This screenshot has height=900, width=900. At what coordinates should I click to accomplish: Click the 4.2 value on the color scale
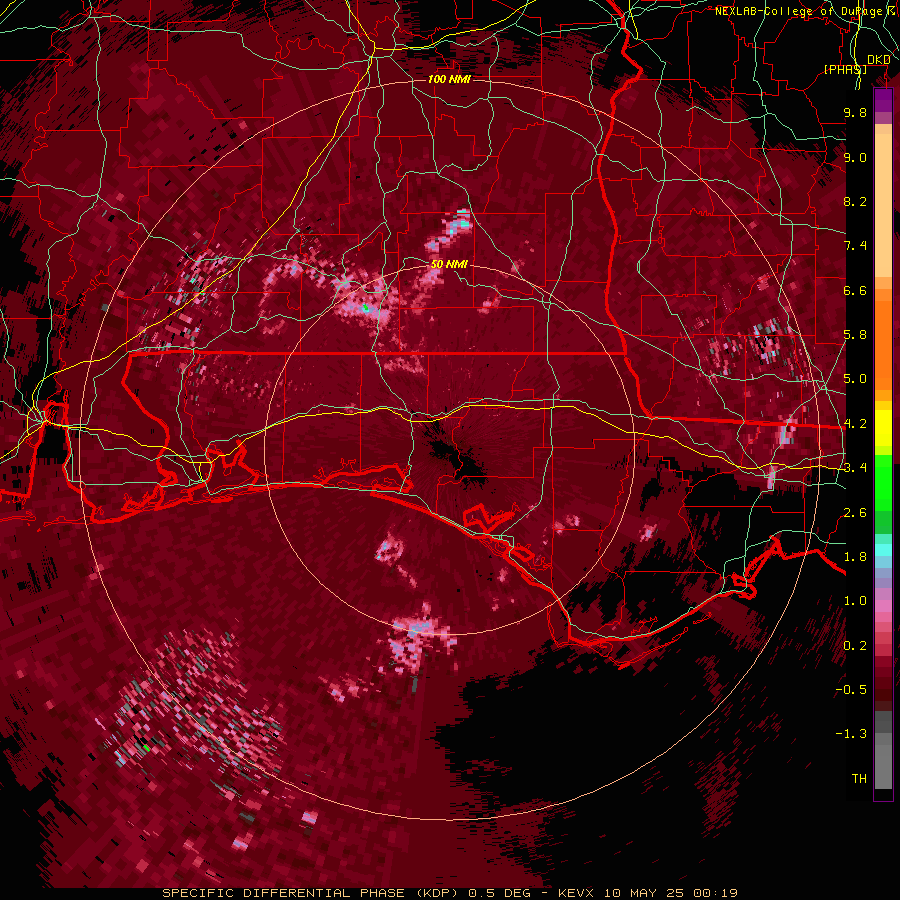tap(855, 424)
